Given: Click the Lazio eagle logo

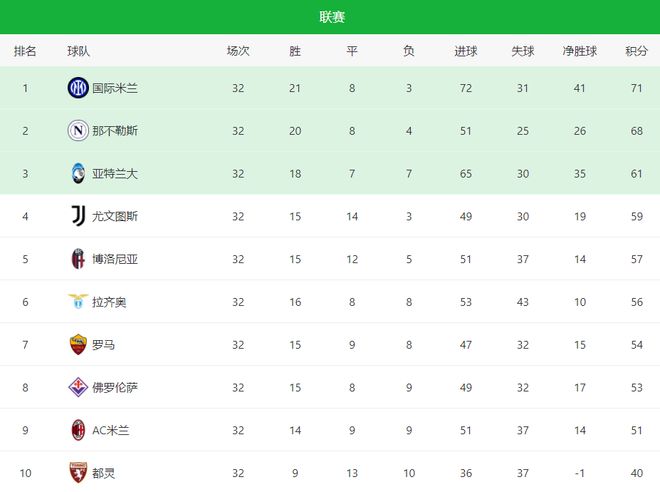Looking at the screenshot, I should click(78, 302).
